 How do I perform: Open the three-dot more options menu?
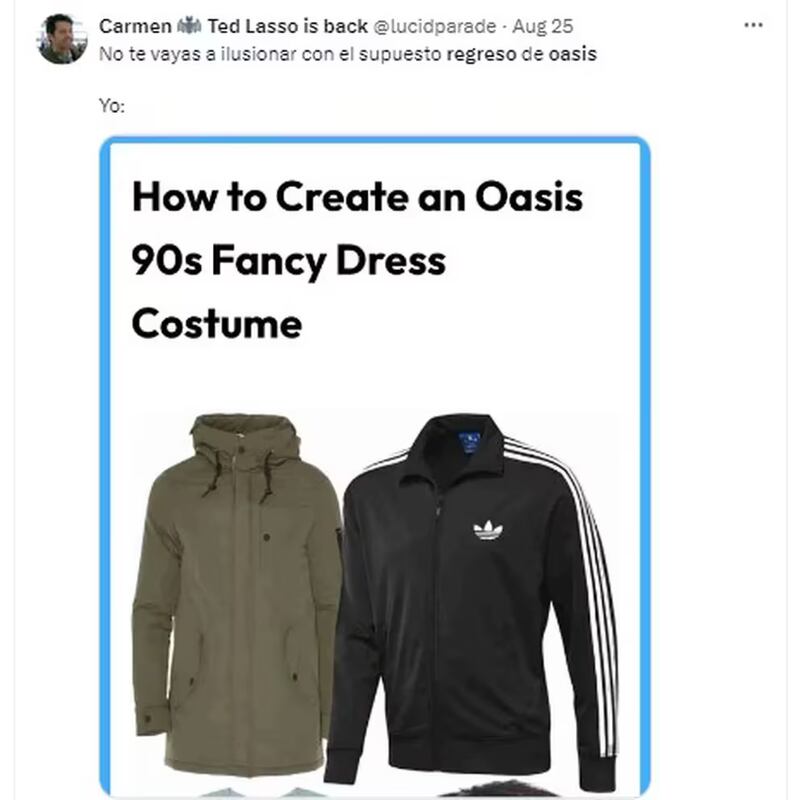coord(754,26)
